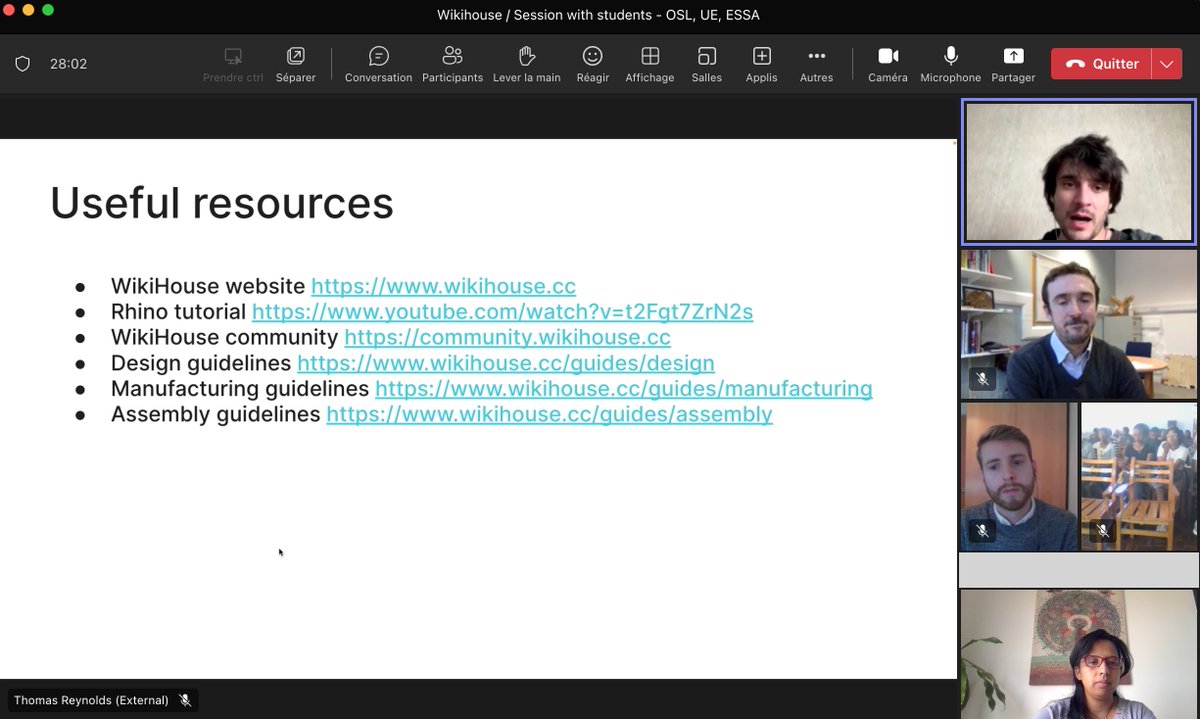The image size is (1200, 719).
Task: Click muted mic icon on gray sweater tile
Action: (x=982, y=531)
